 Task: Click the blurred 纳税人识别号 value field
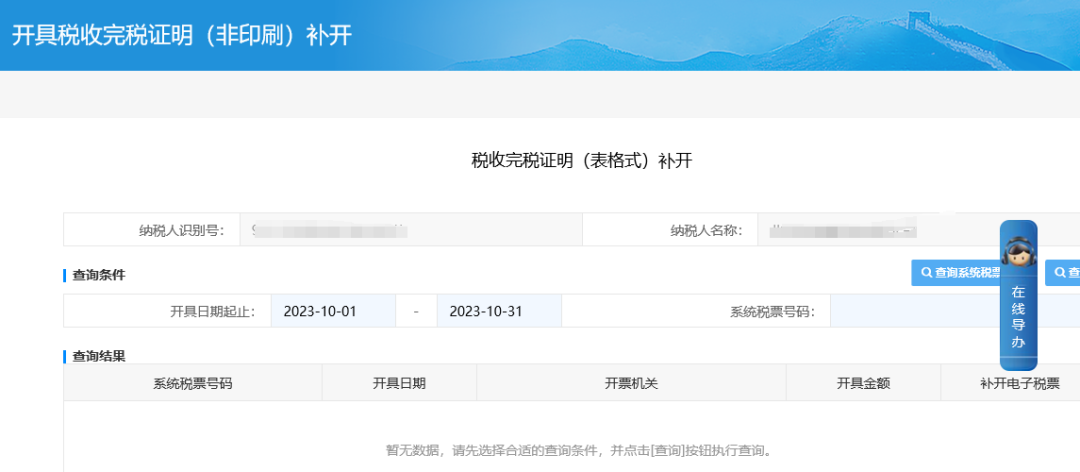(411, 229)
